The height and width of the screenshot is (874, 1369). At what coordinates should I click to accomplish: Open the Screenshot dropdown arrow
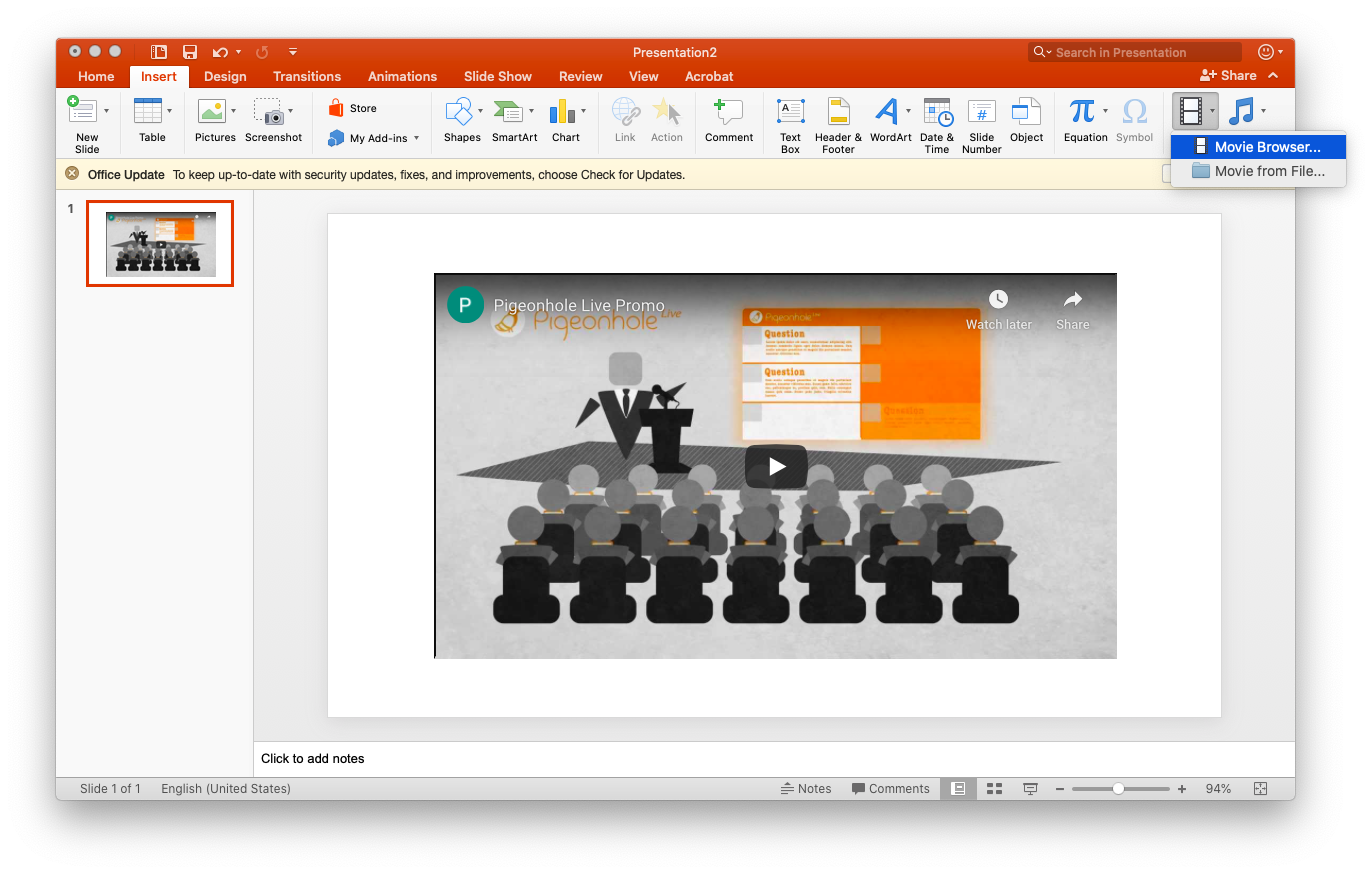pos(291,111)
